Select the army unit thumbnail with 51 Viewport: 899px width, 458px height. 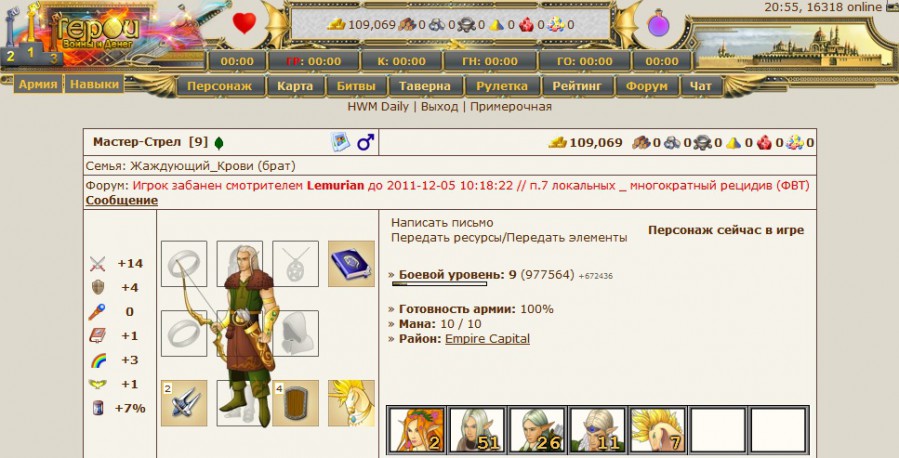coord(476,429)
